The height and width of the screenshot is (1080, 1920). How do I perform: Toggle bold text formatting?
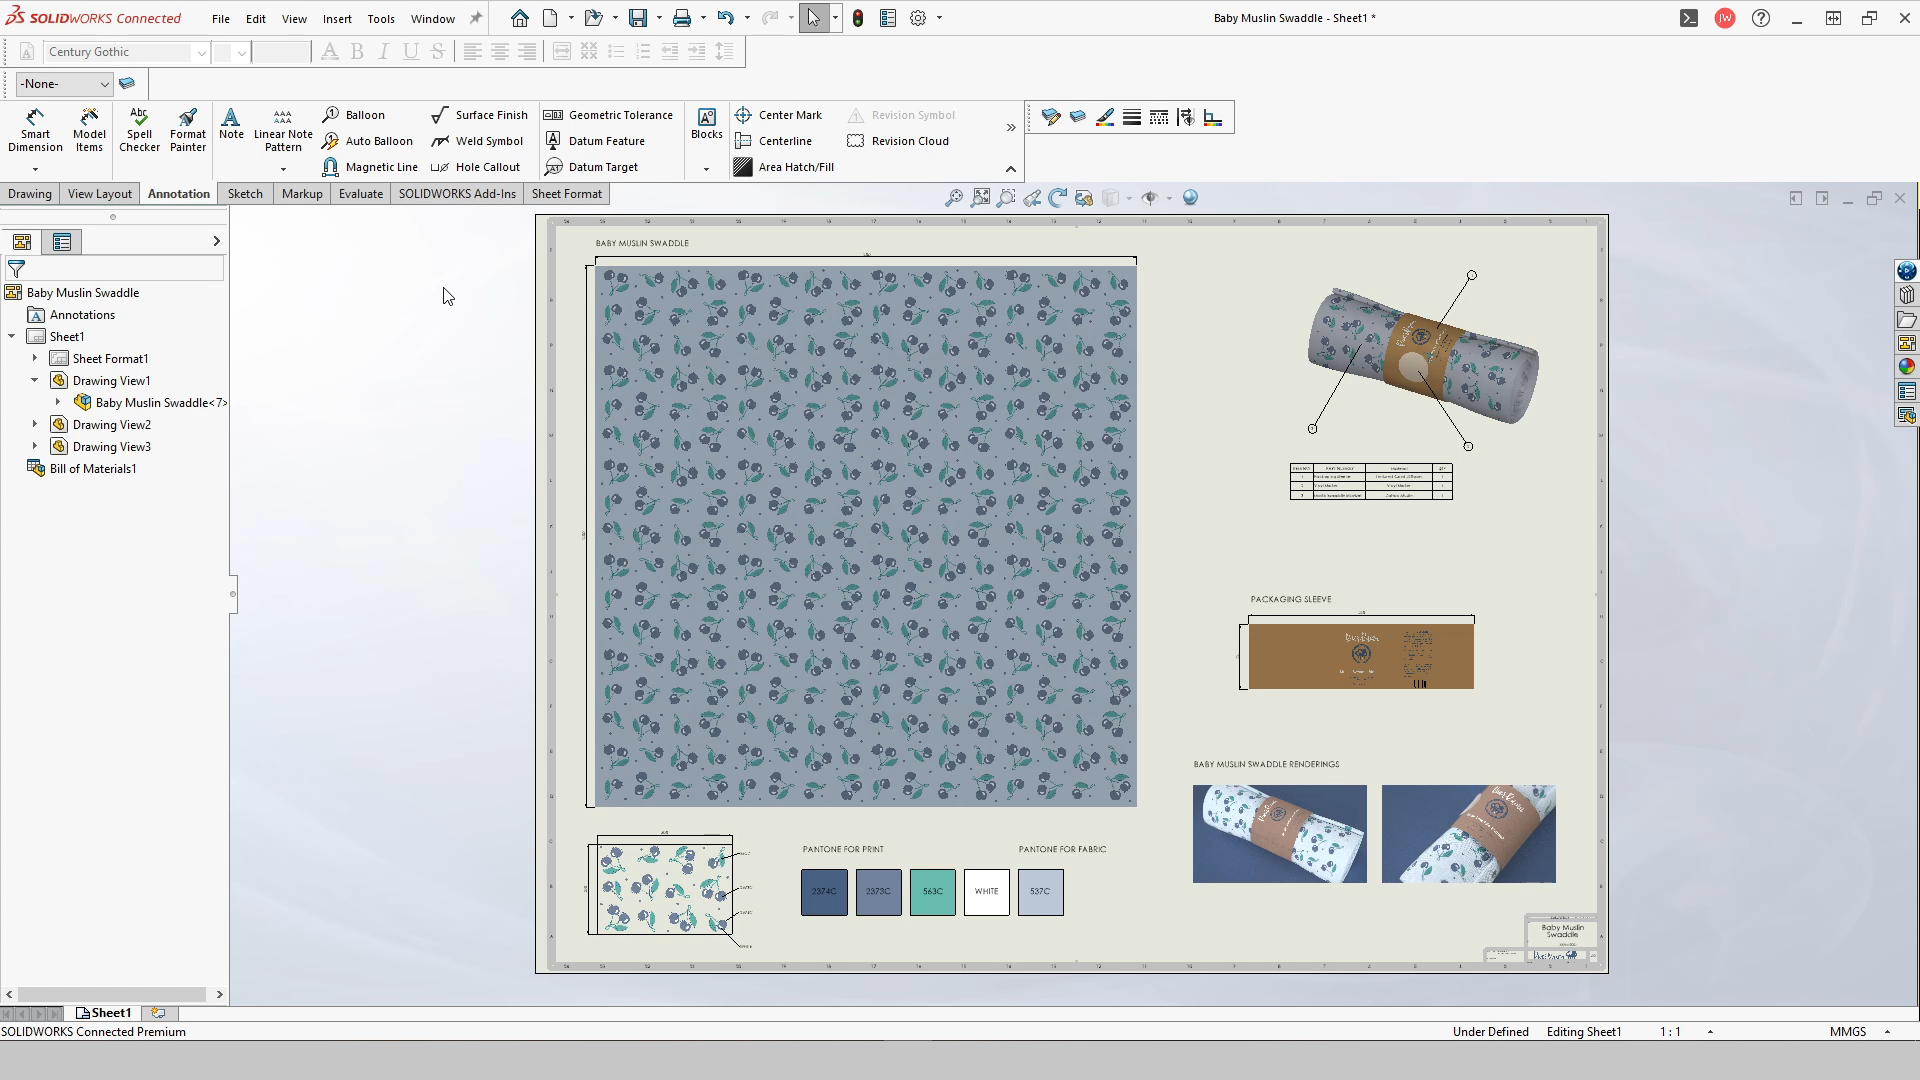(357, 51)
